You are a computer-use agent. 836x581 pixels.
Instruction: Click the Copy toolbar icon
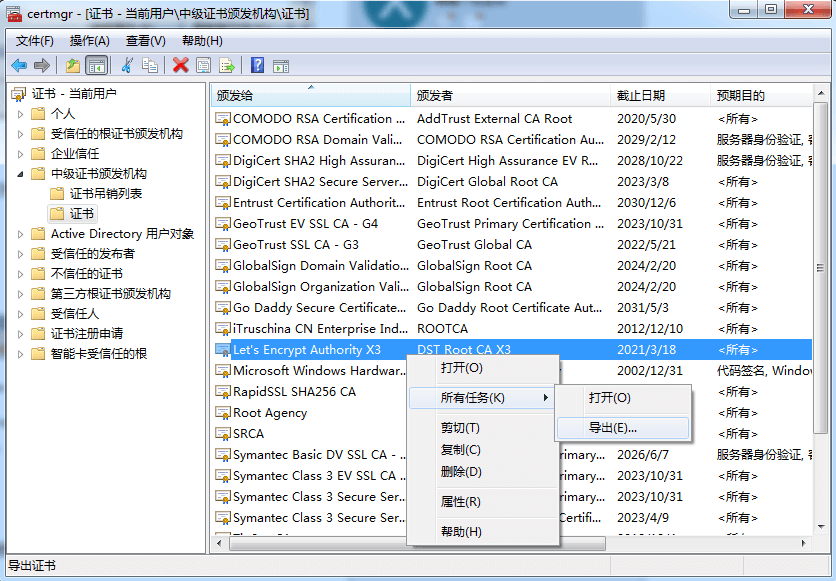(150, 66)
